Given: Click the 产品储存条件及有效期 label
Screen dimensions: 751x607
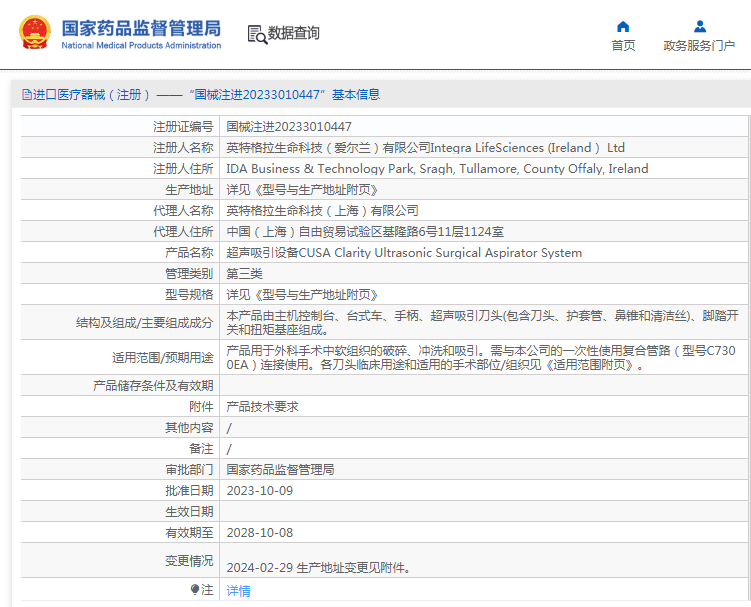Looking at the screenshot, I should (153, 385).
